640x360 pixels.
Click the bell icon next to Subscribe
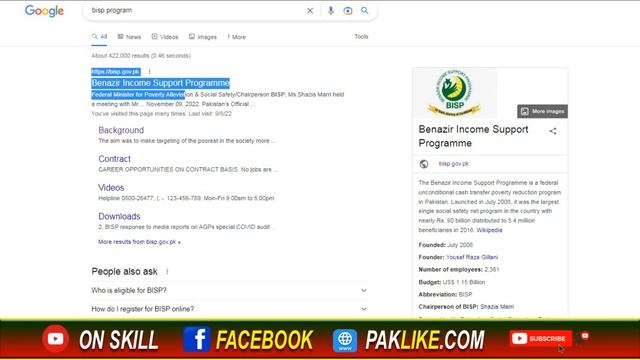coord(584,337)
